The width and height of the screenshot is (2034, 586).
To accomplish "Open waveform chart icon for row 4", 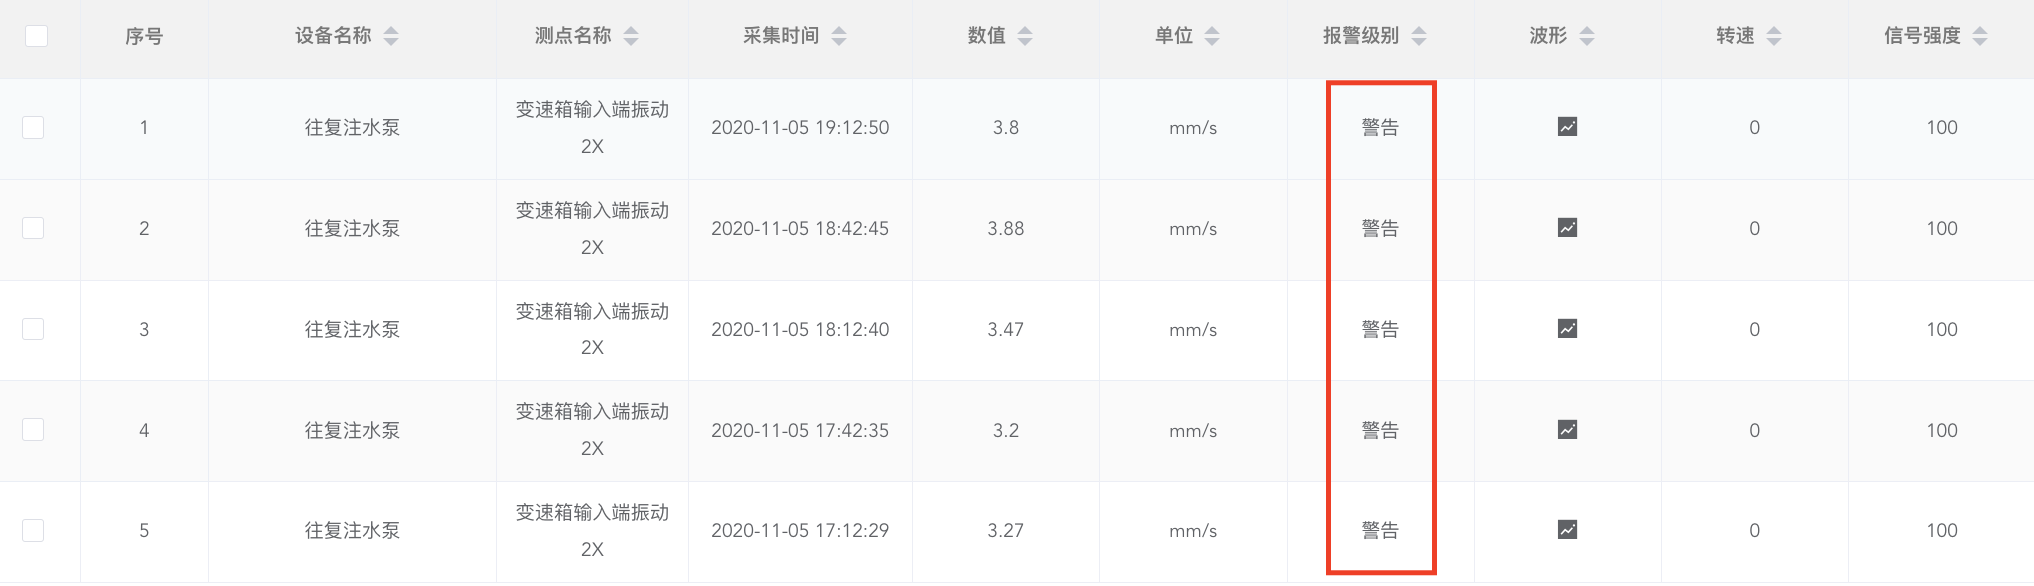I will coord(1567,430).
